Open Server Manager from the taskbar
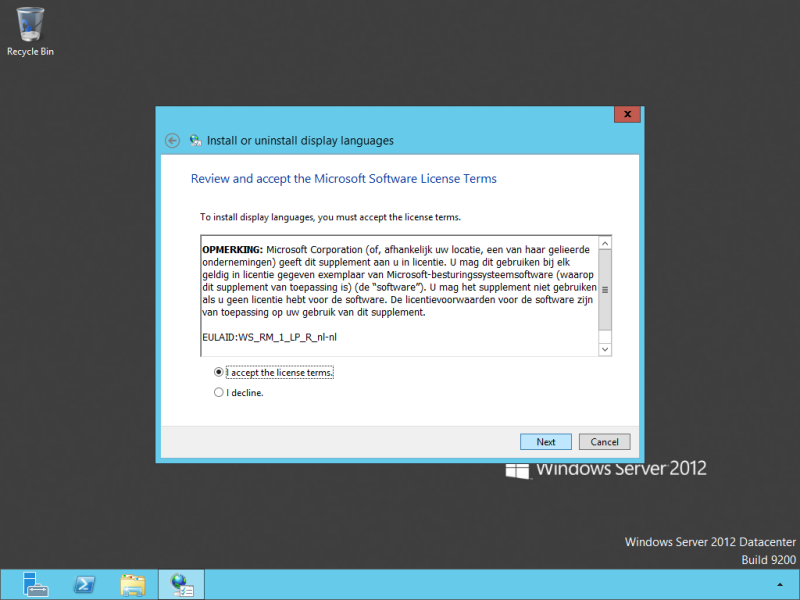Image resolution: width=800 pixels, height=600 pixels. tap(35, 585)
